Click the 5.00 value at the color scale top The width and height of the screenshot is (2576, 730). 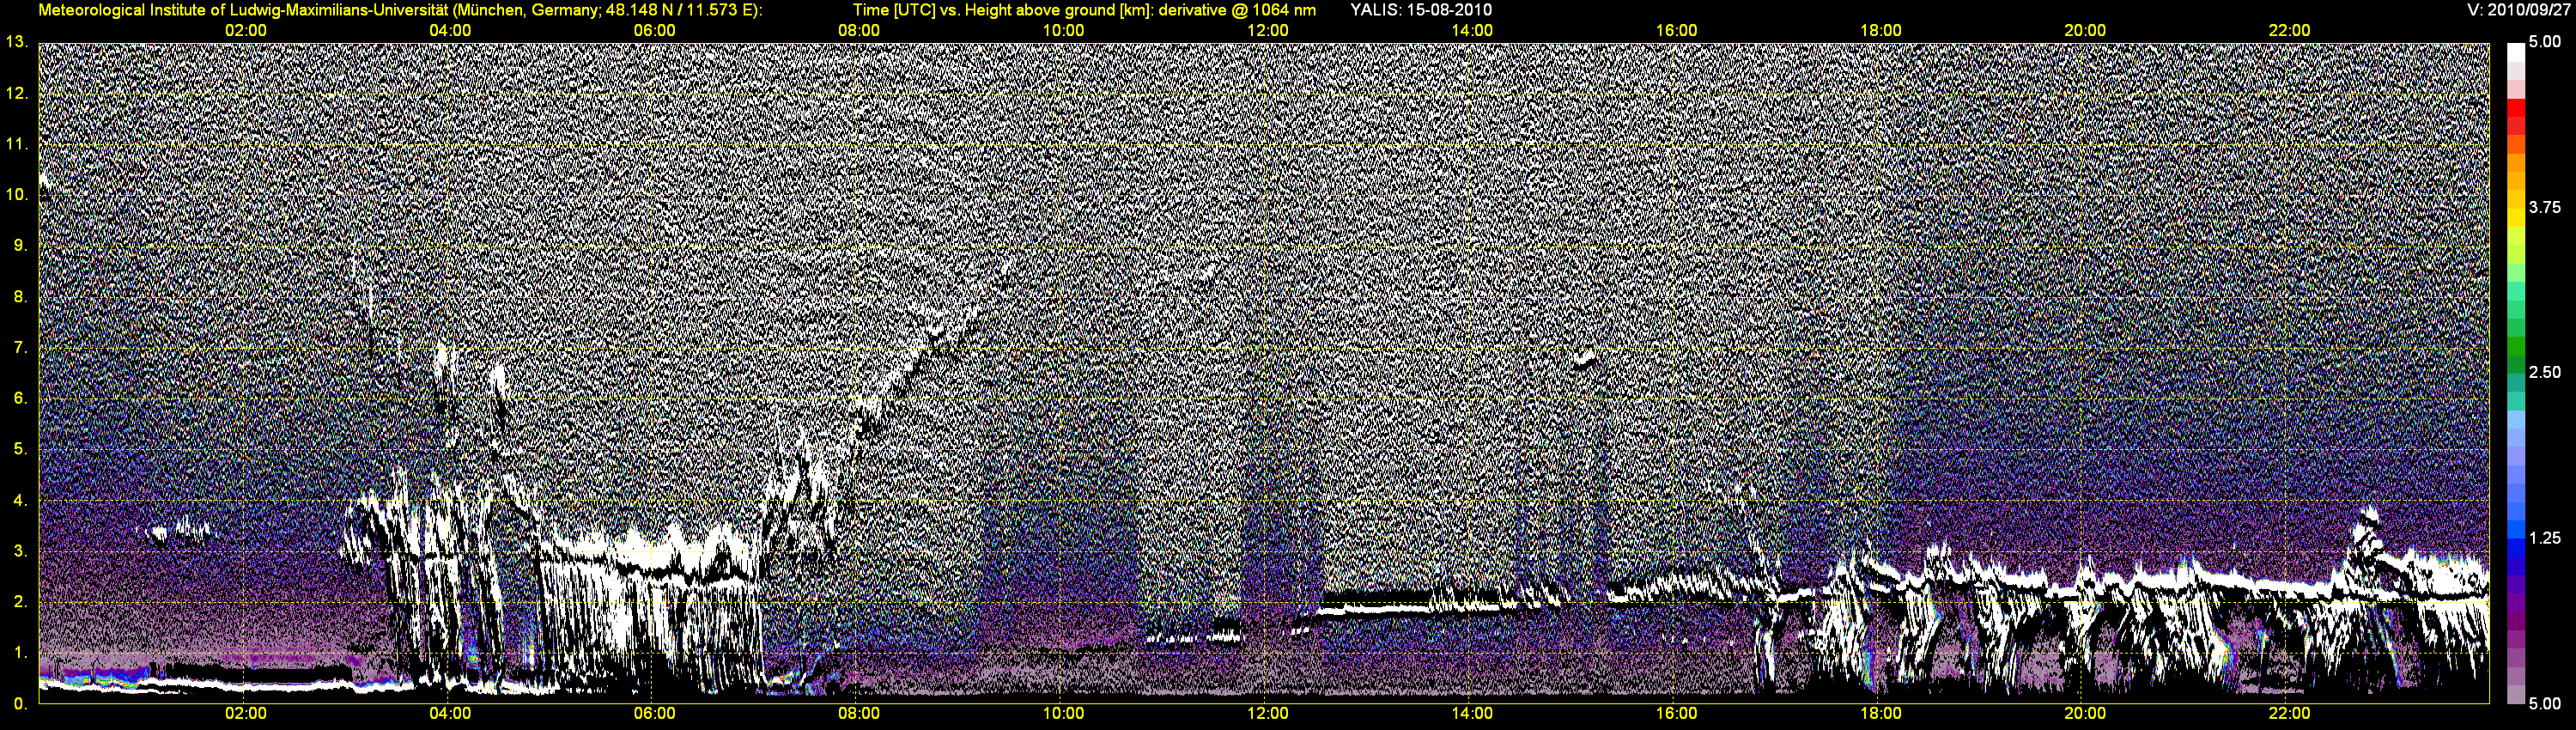click(2545, 42)
